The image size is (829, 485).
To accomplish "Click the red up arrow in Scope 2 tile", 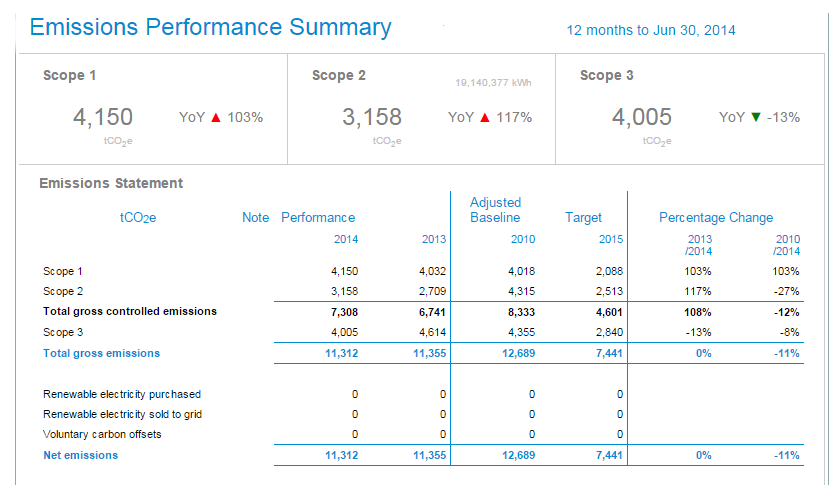I will point(484,117).
